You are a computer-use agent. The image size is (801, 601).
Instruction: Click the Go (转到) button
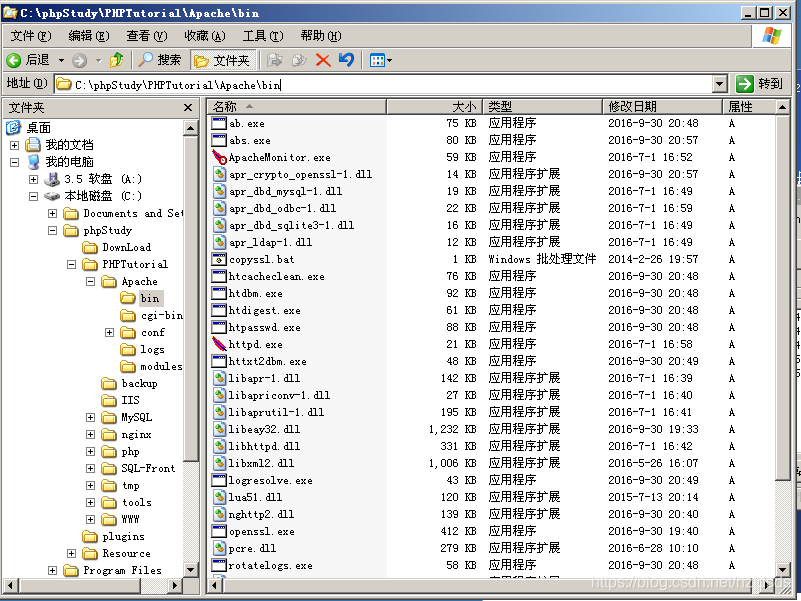click(x=760, y=84)
